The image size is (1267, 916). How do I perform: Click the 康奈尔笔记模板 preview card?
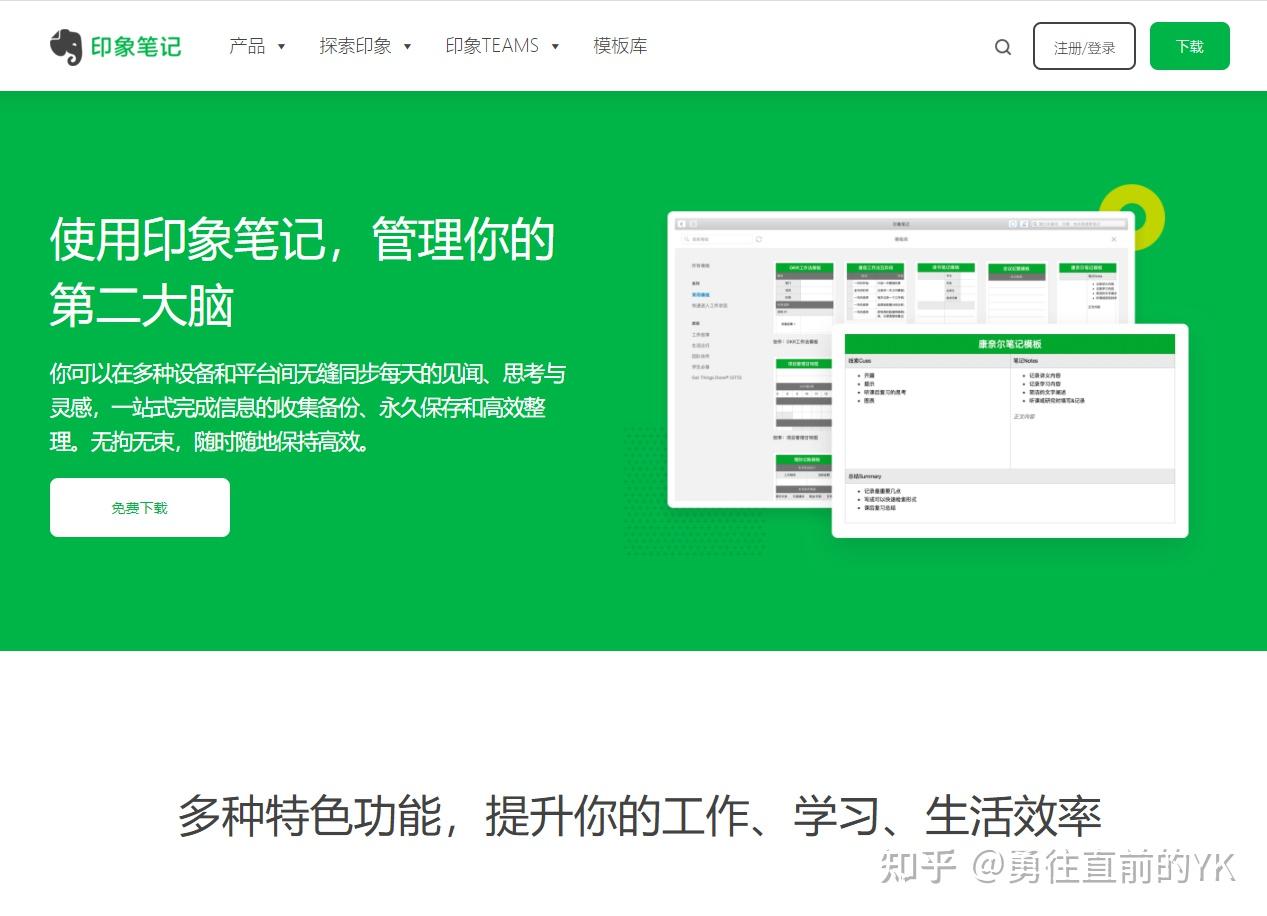click(x=1010, y=431)
